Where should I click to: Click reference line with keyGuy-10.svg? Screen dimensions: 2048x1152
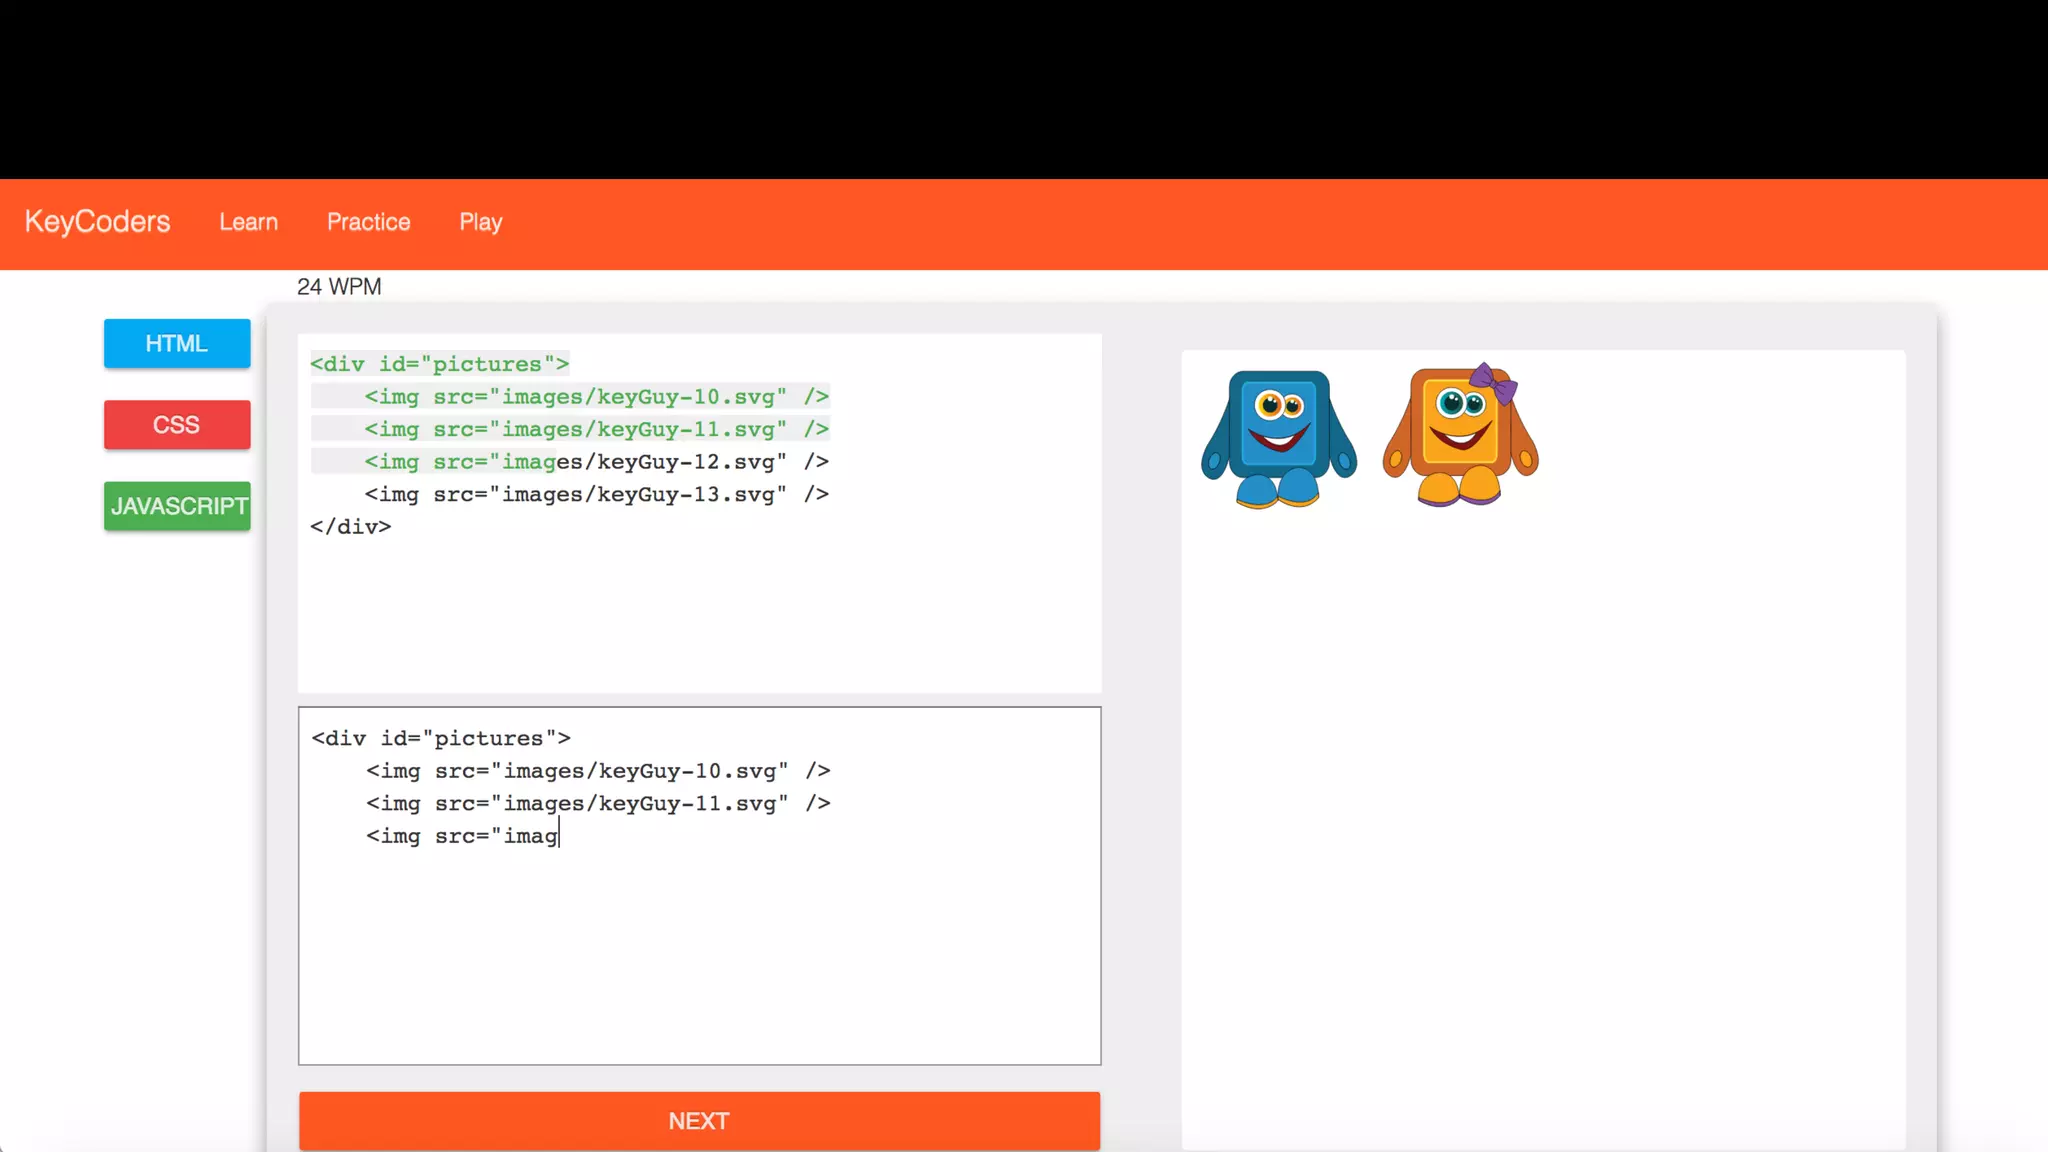[x=597, y=397]
